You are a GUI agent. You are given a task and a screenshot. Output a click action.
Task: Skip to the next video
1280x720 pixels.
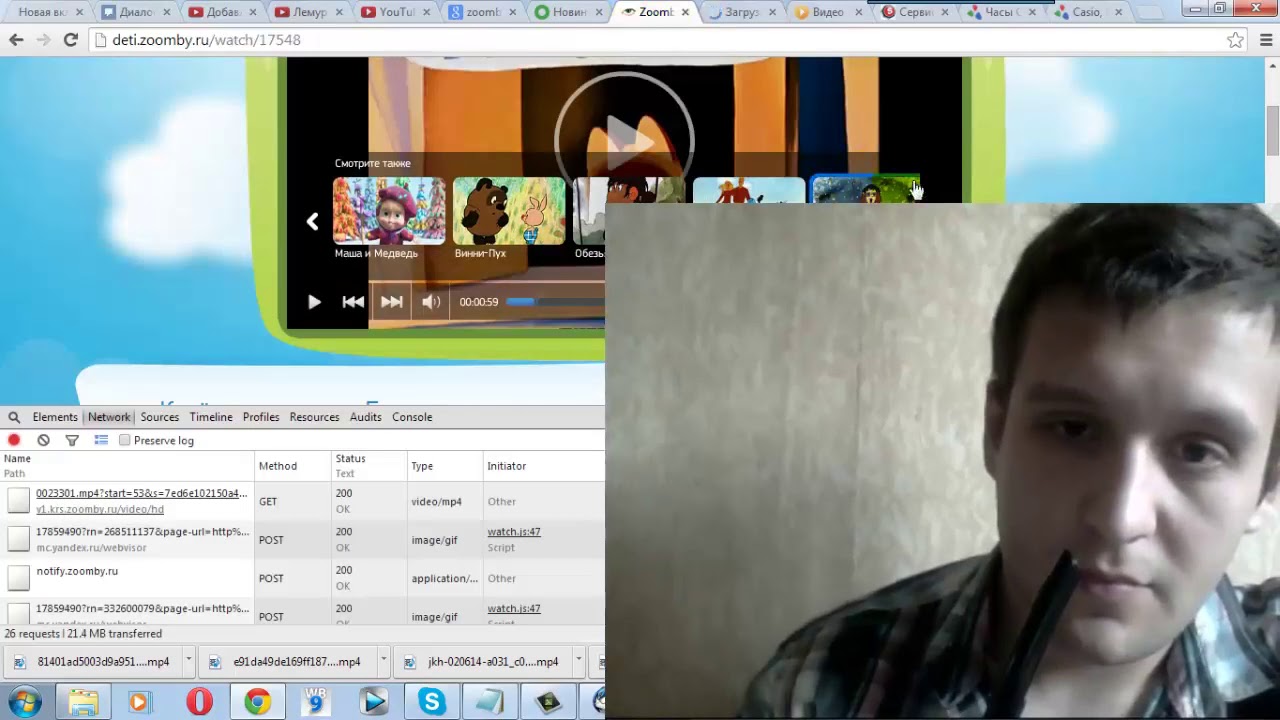coord(392,302)
